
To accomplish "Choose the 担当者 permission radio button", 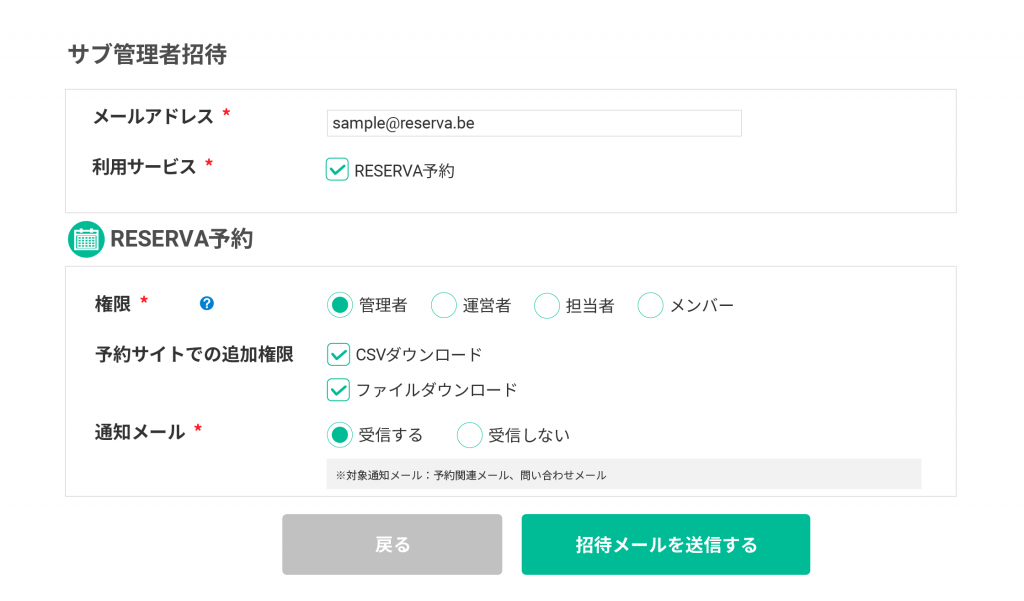I will pyautogui.click(x=547, y=305).
